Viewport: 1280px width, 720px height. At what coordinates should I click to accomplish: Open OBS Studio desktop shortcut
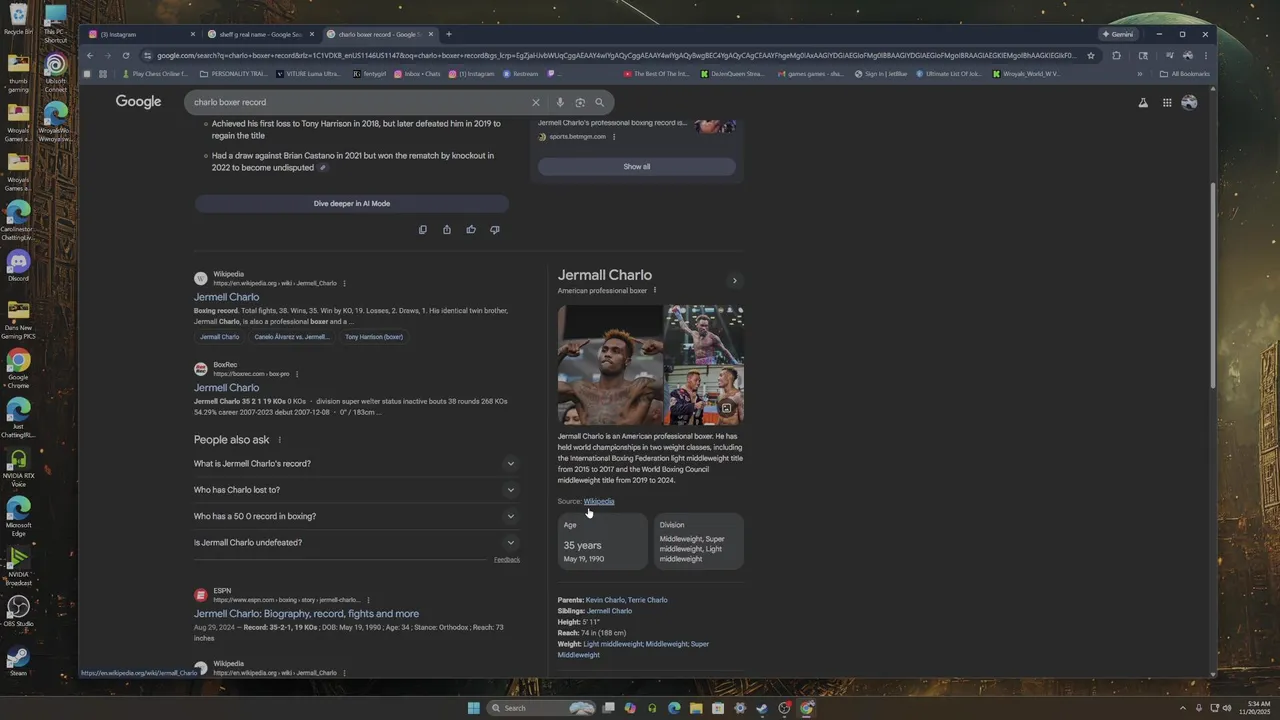[x=18, y=611]
